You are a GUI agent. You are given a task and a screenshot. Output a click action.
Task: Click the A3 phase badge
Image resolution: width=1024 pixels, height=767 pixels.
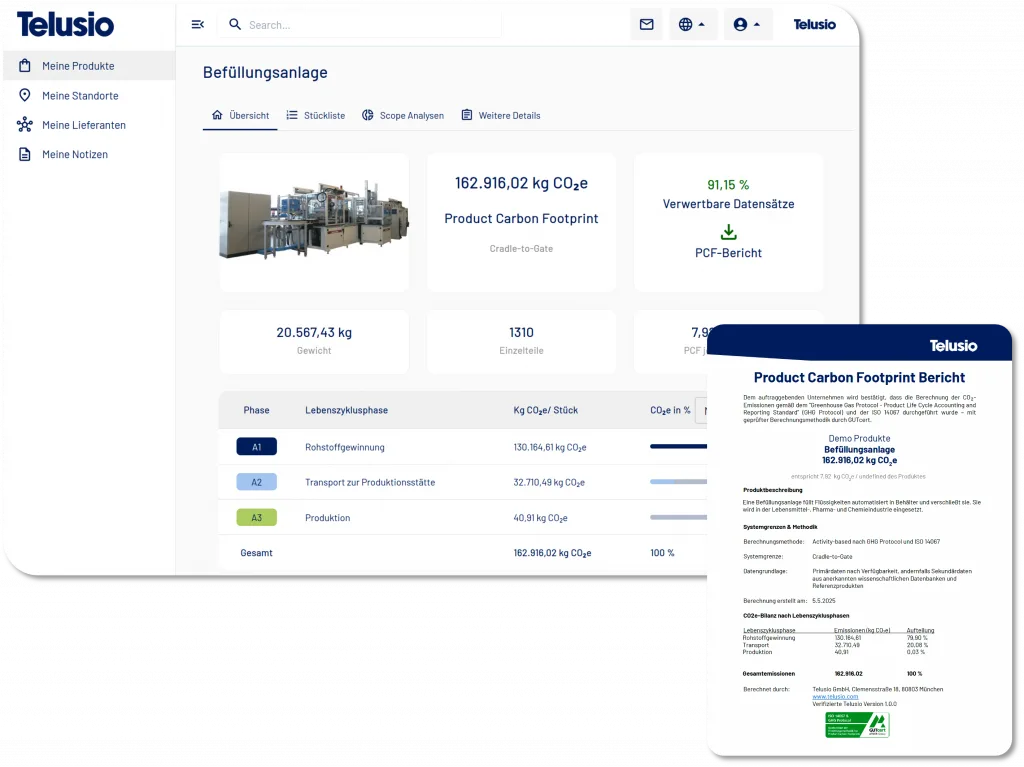tap(257, 517)
